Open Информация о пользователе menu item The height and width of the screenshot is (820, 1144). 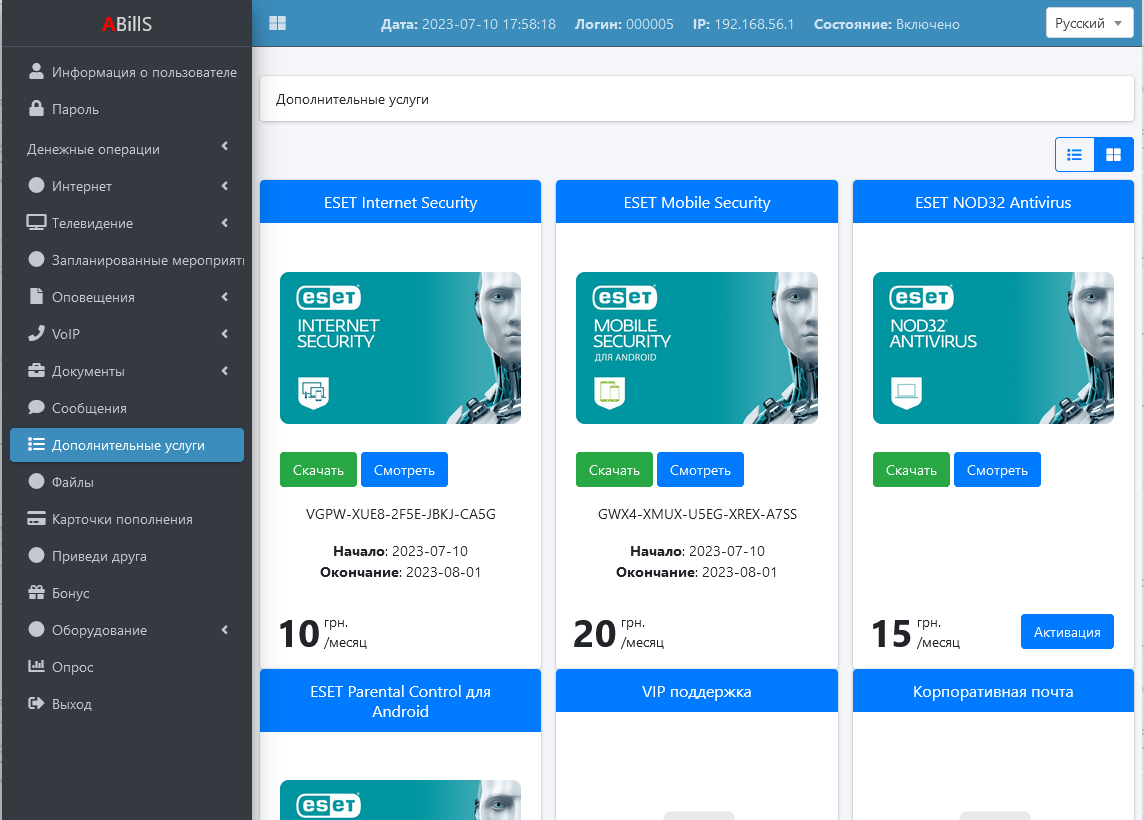tap(126, 71)
